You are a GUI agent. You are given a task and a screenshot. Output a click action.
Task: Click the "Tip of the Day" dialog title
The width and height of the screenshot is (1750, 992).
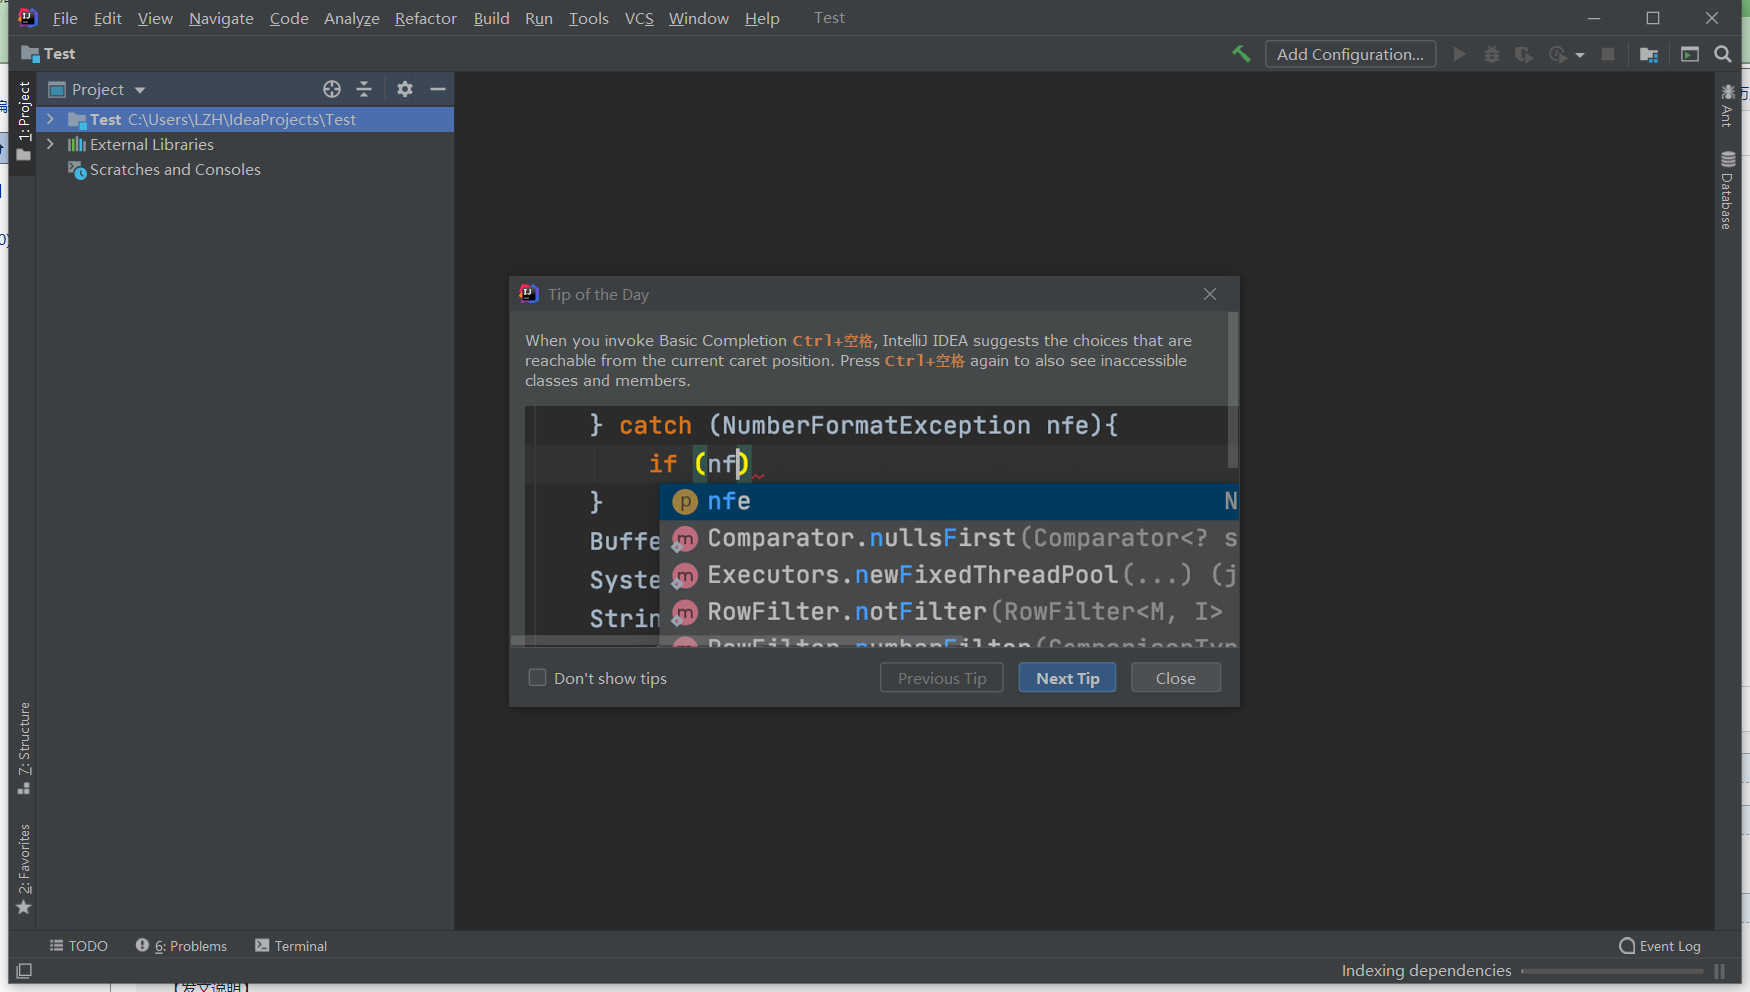pyautogui.click(x=598, y=294)
